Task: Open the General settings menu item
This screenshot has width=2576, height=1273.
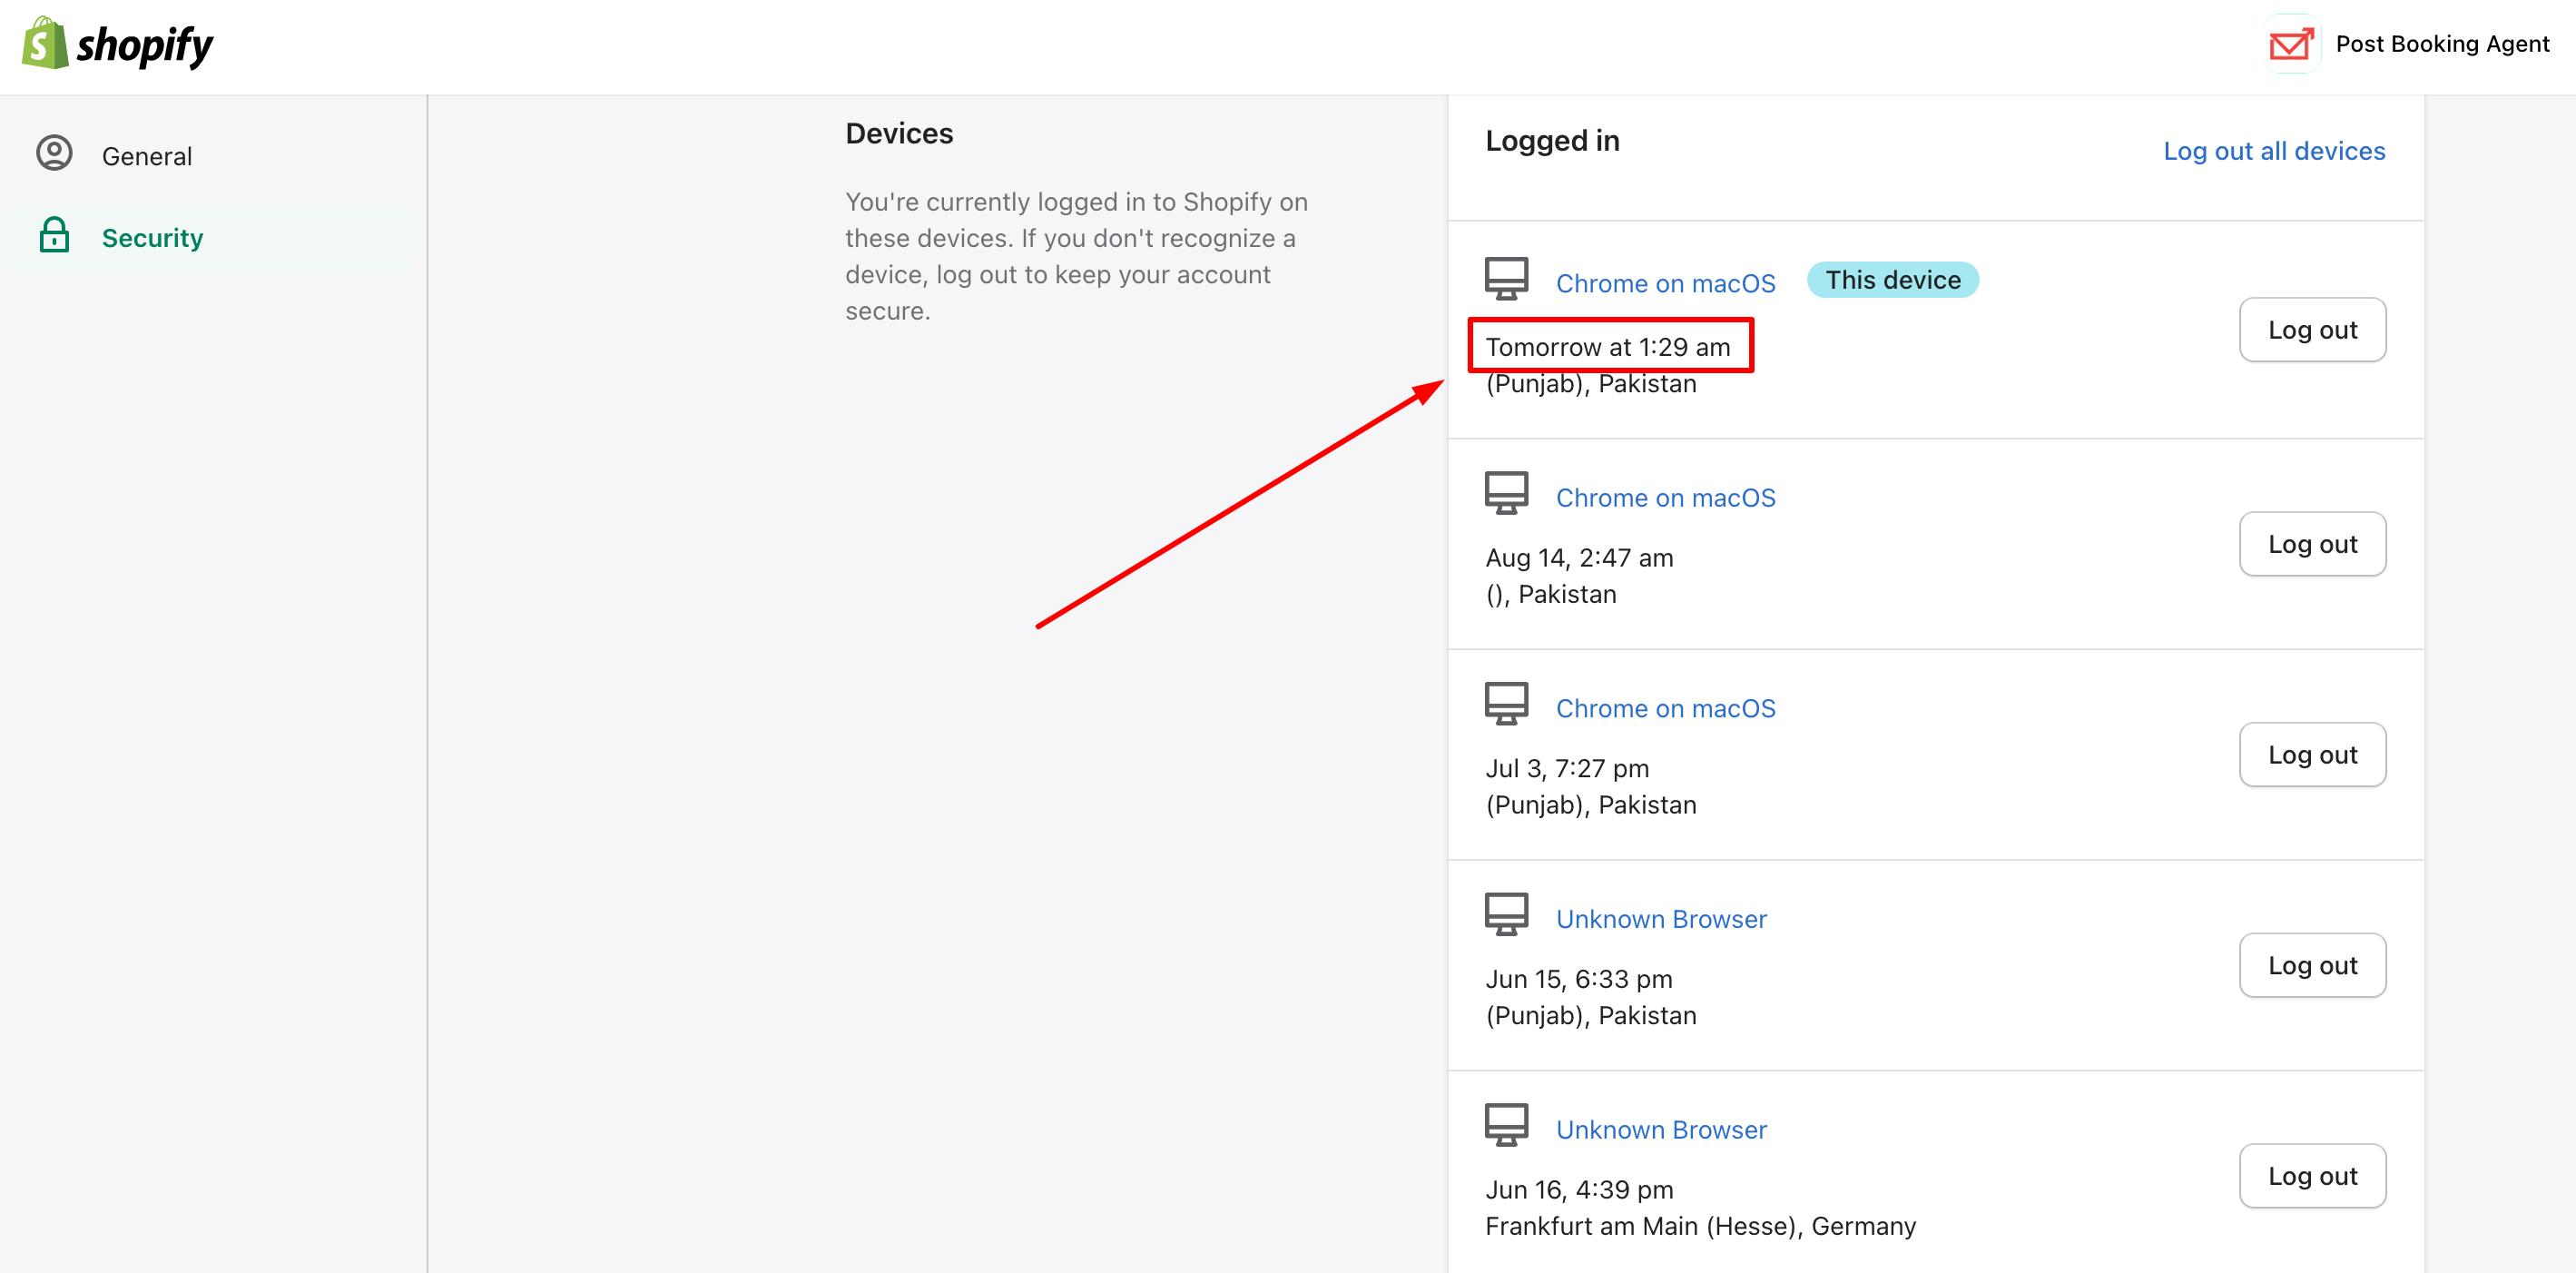Action: (147, 156)
